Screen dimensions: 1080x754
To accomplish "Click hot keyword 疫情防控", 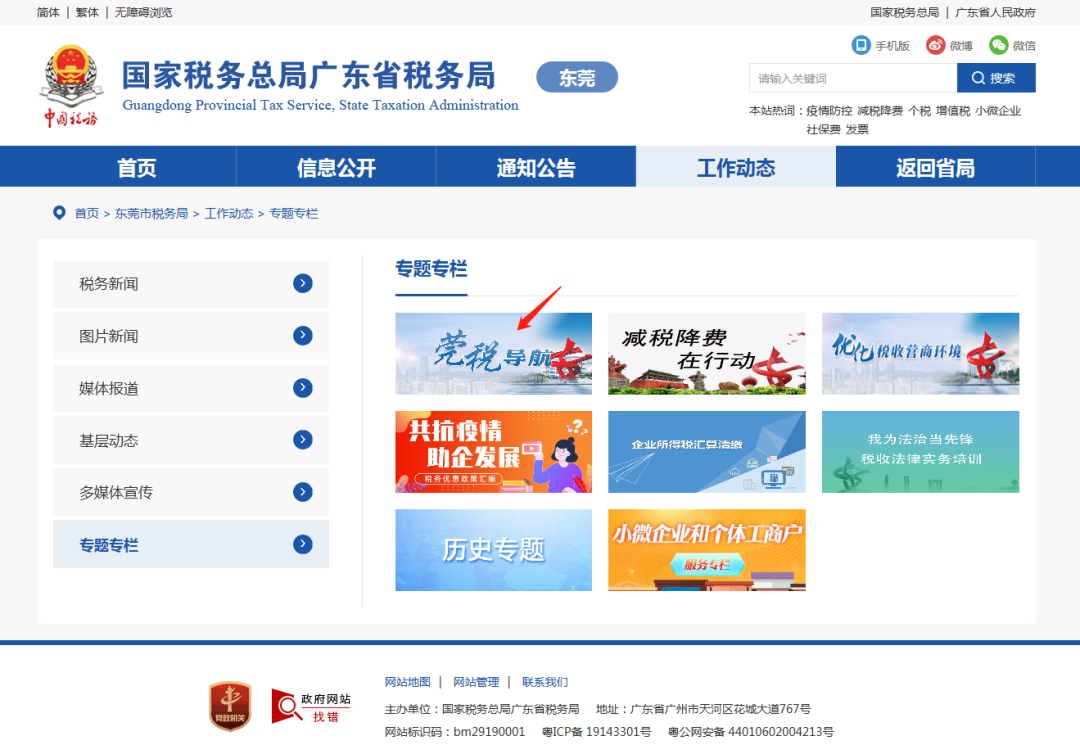I will click(829, 111).
